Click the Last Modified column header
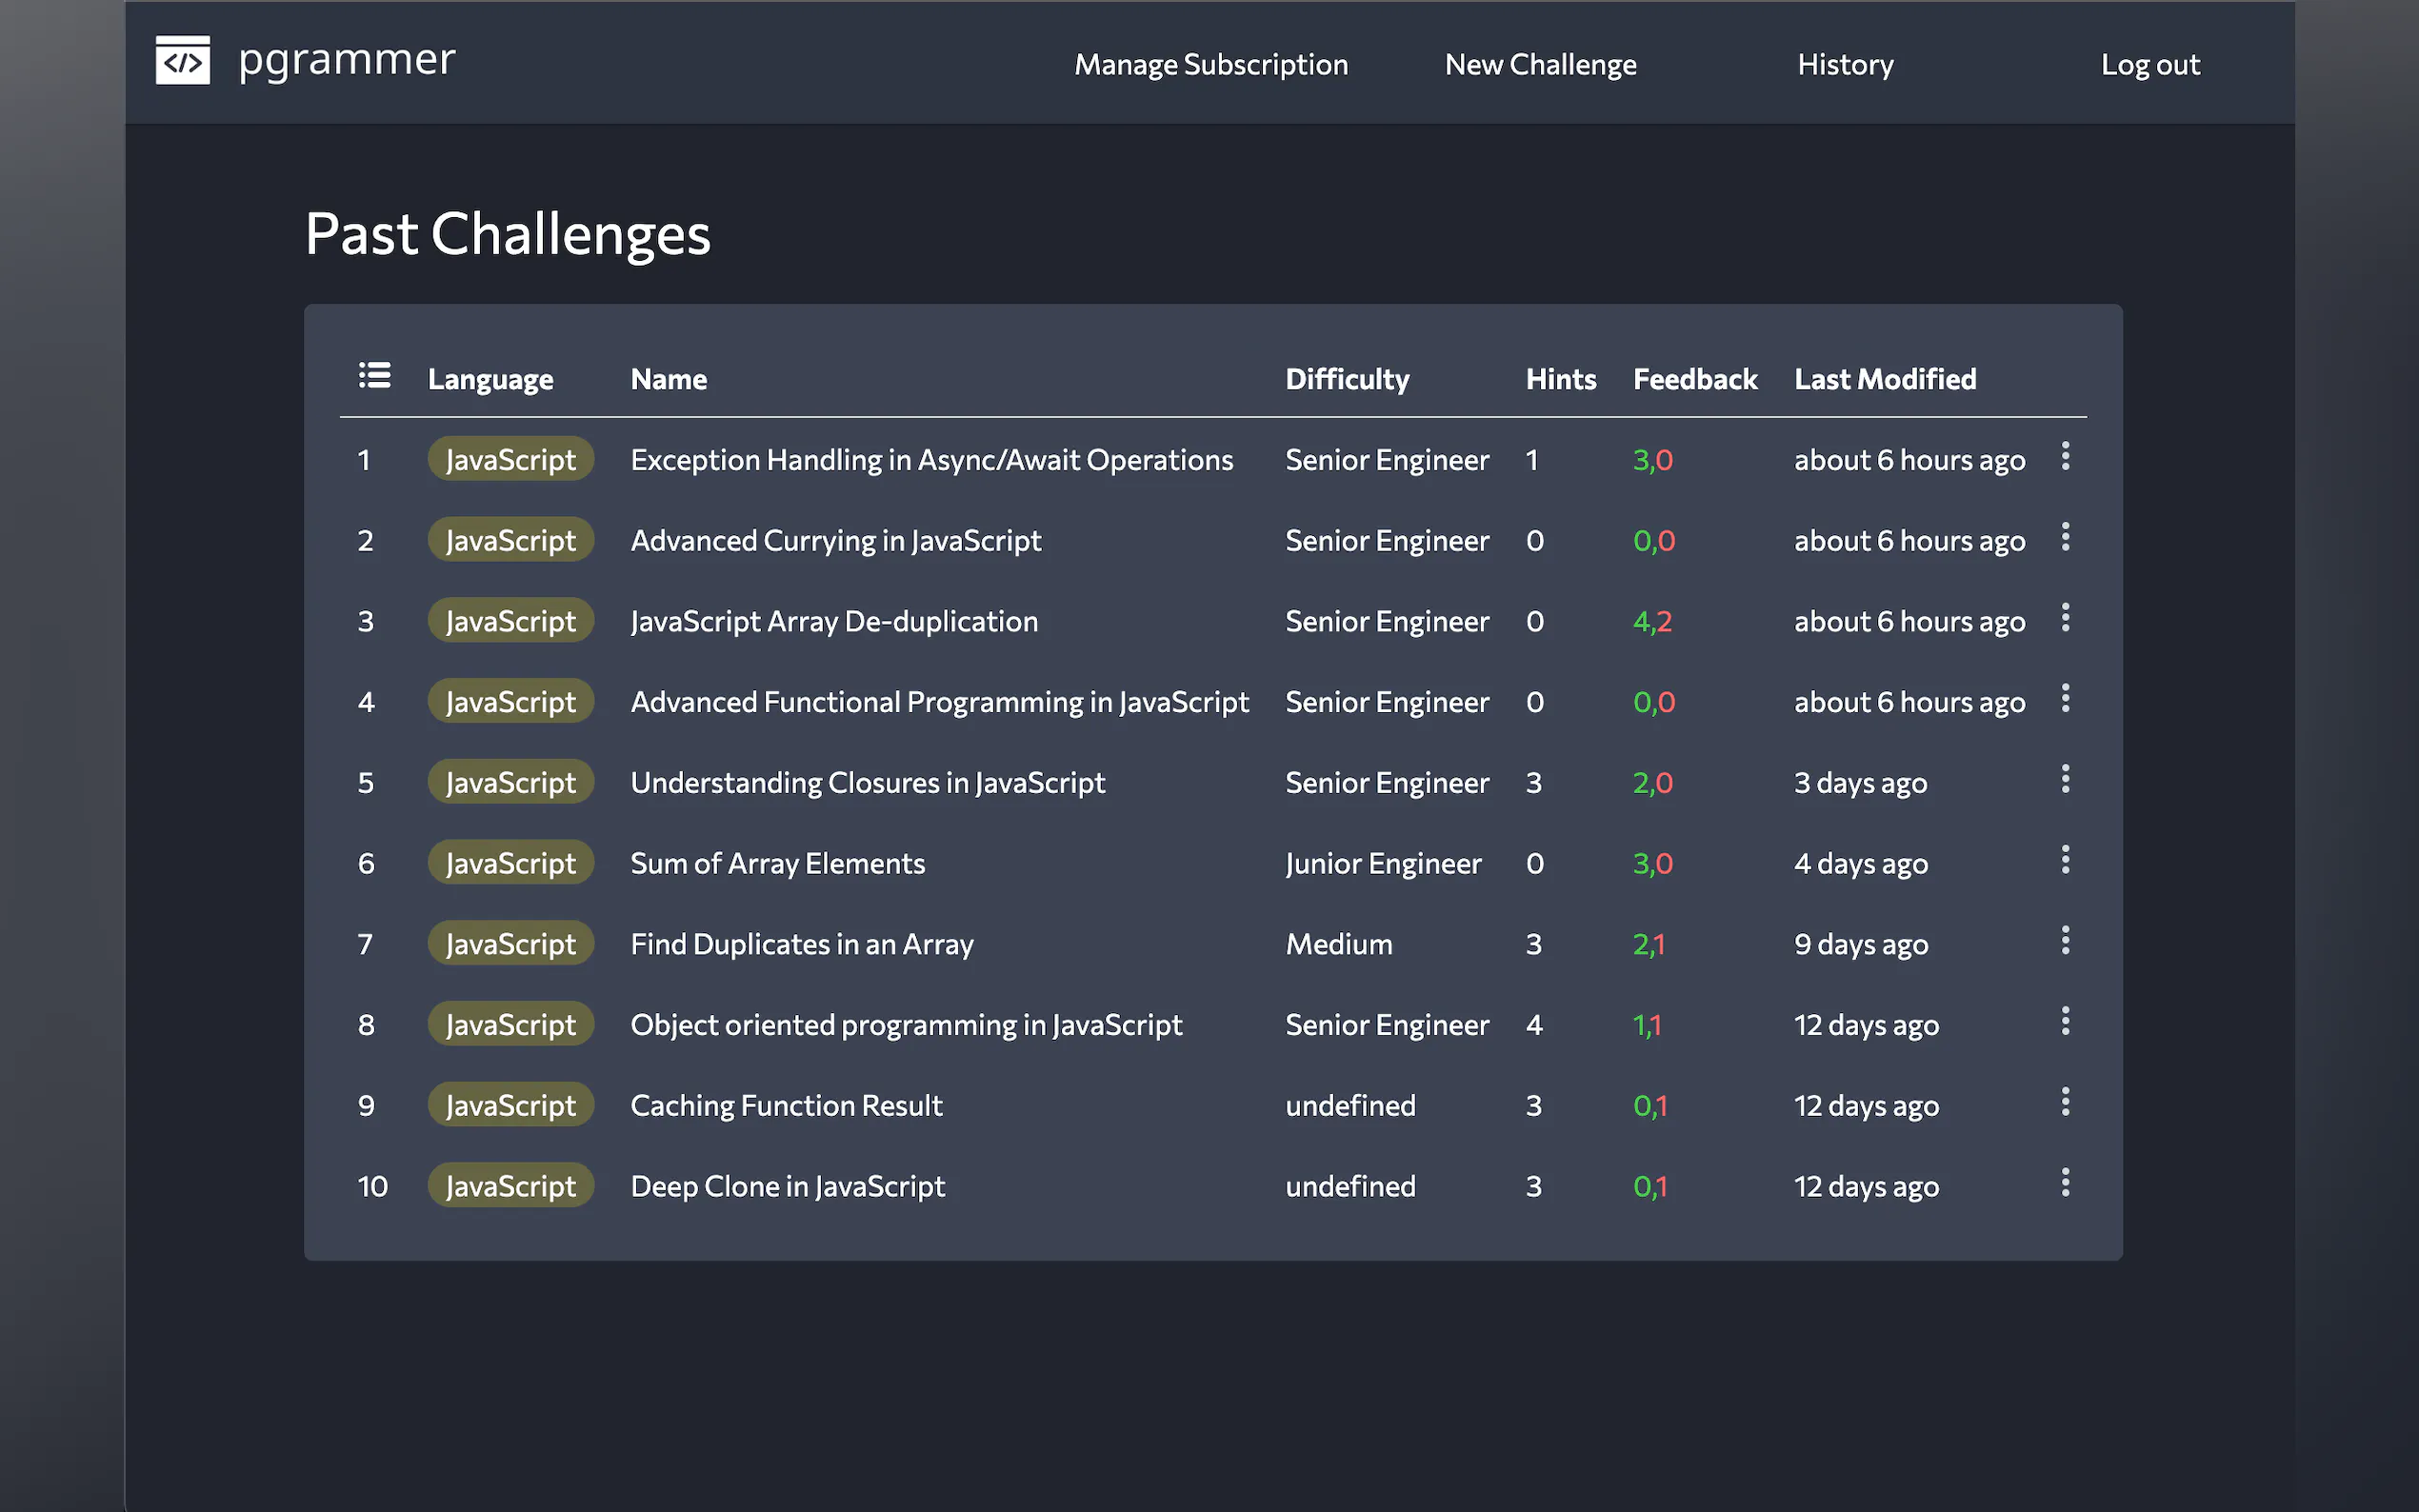 pyautogui.click(x=1885, y=379)
